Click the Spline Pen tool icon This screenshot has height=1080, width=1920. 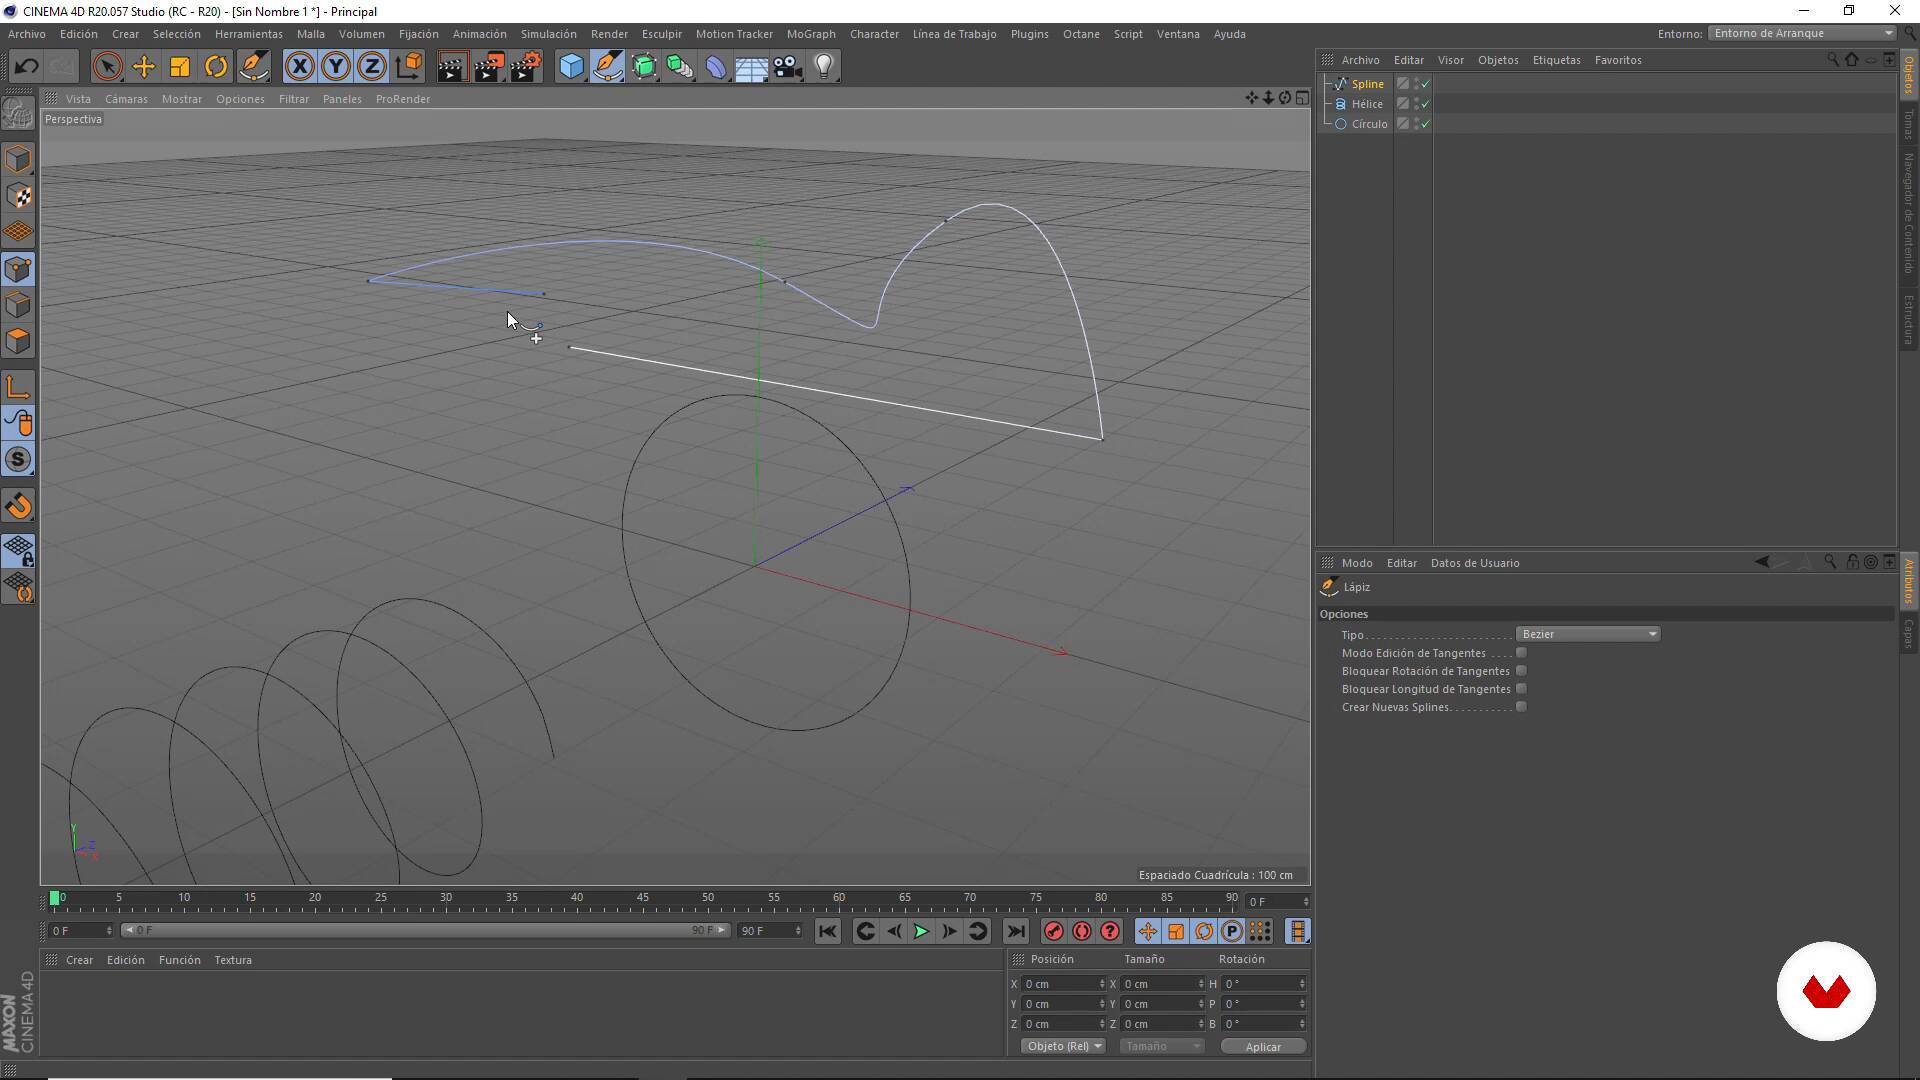click(x=607, y=67)
